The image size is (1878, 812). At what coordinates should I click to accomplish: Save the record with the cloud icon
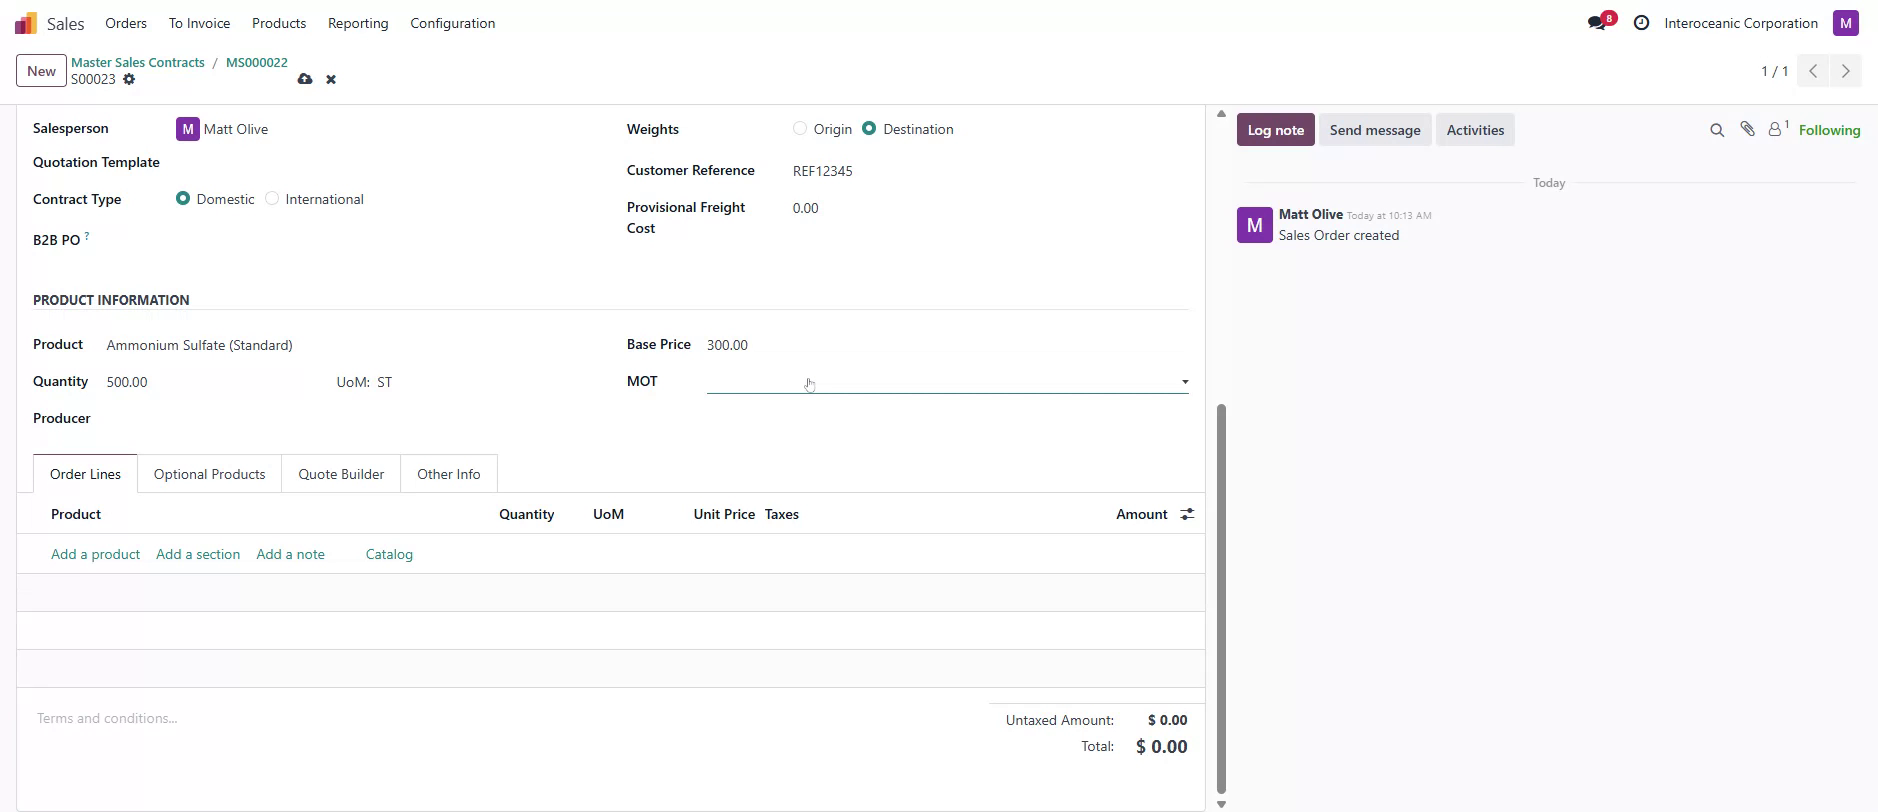[305, 79]
